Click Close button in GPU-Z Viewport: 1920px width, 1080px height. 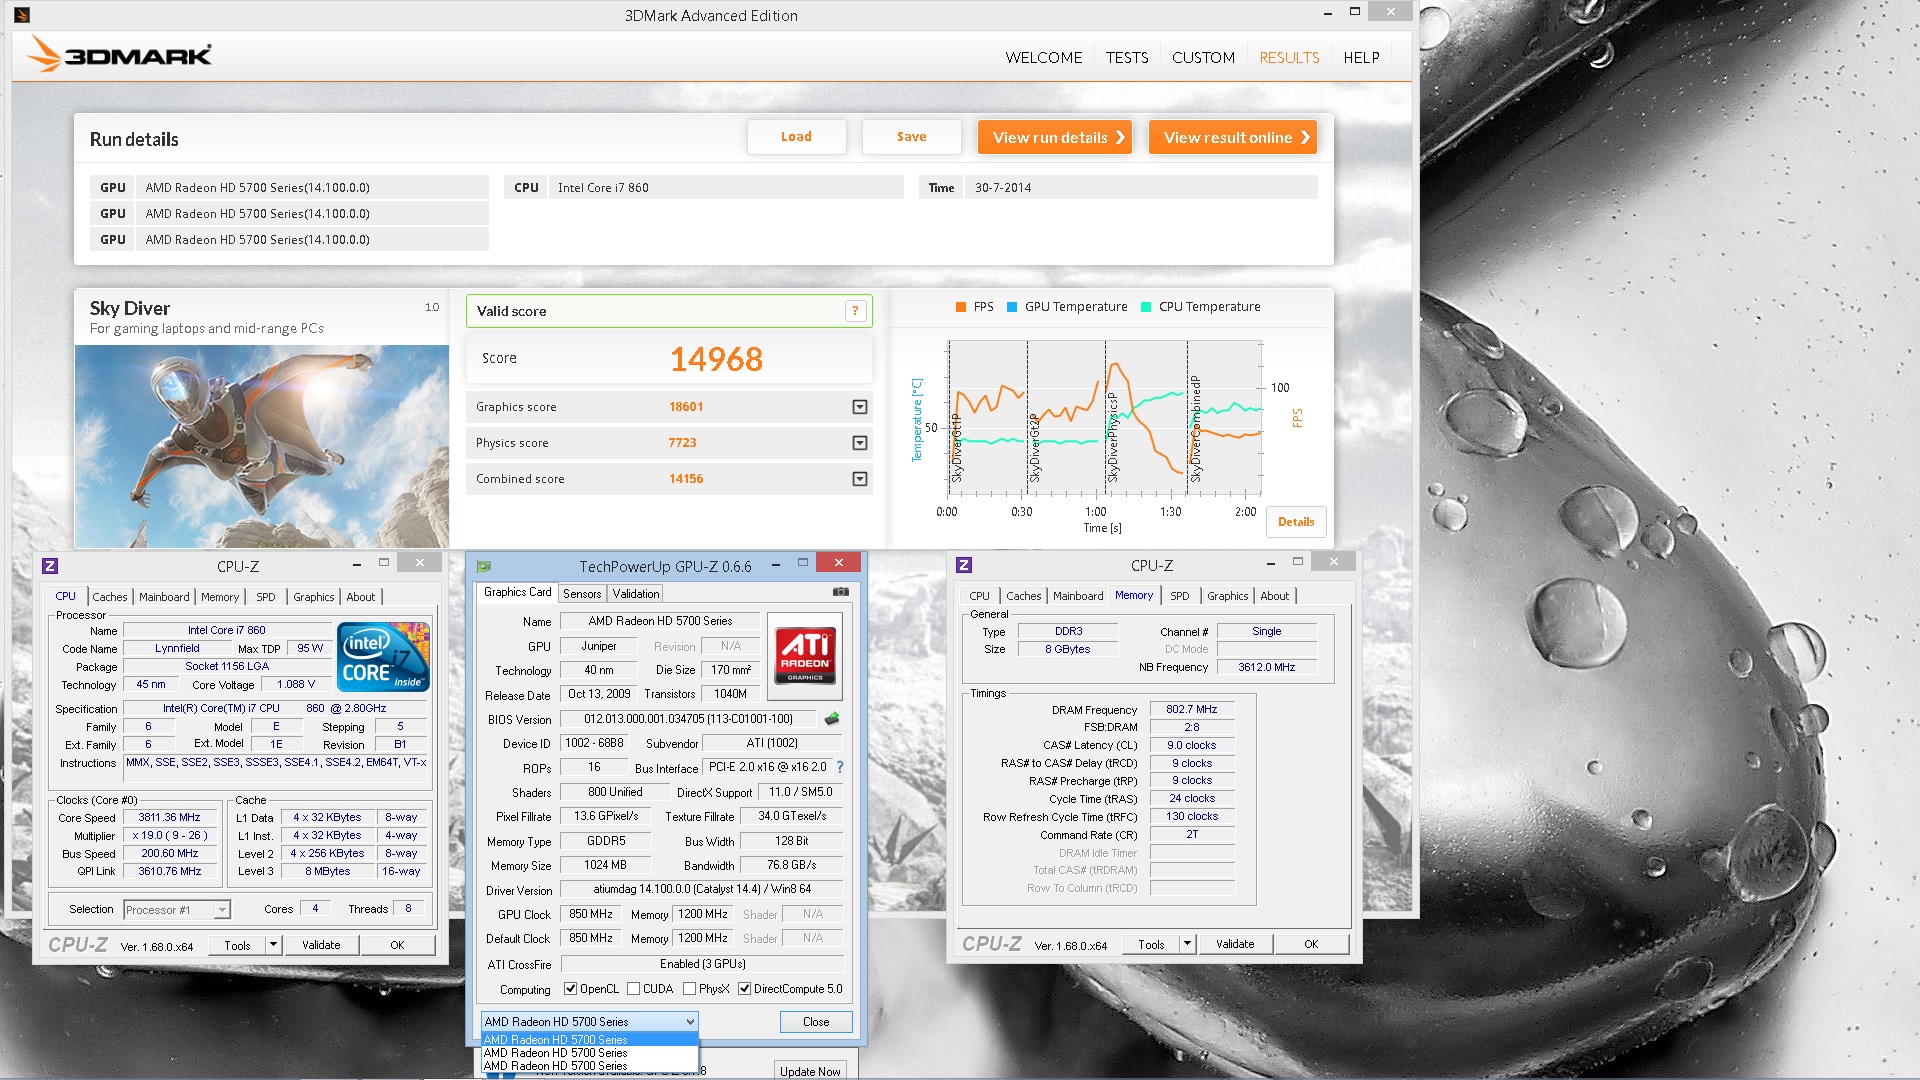point(816,1022)
